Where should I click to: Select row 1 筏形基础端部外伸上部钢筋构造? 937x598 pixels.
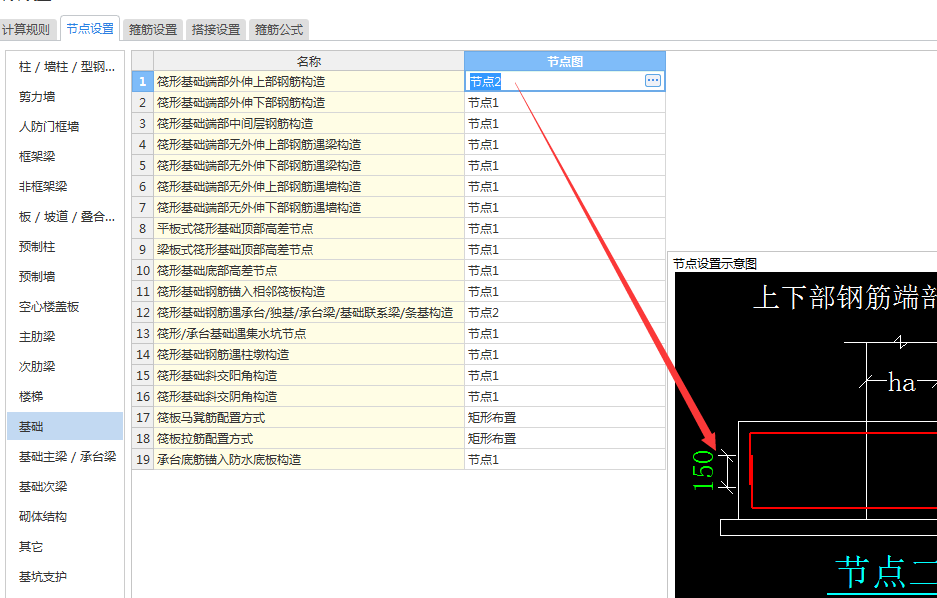(x=309, y=81)
